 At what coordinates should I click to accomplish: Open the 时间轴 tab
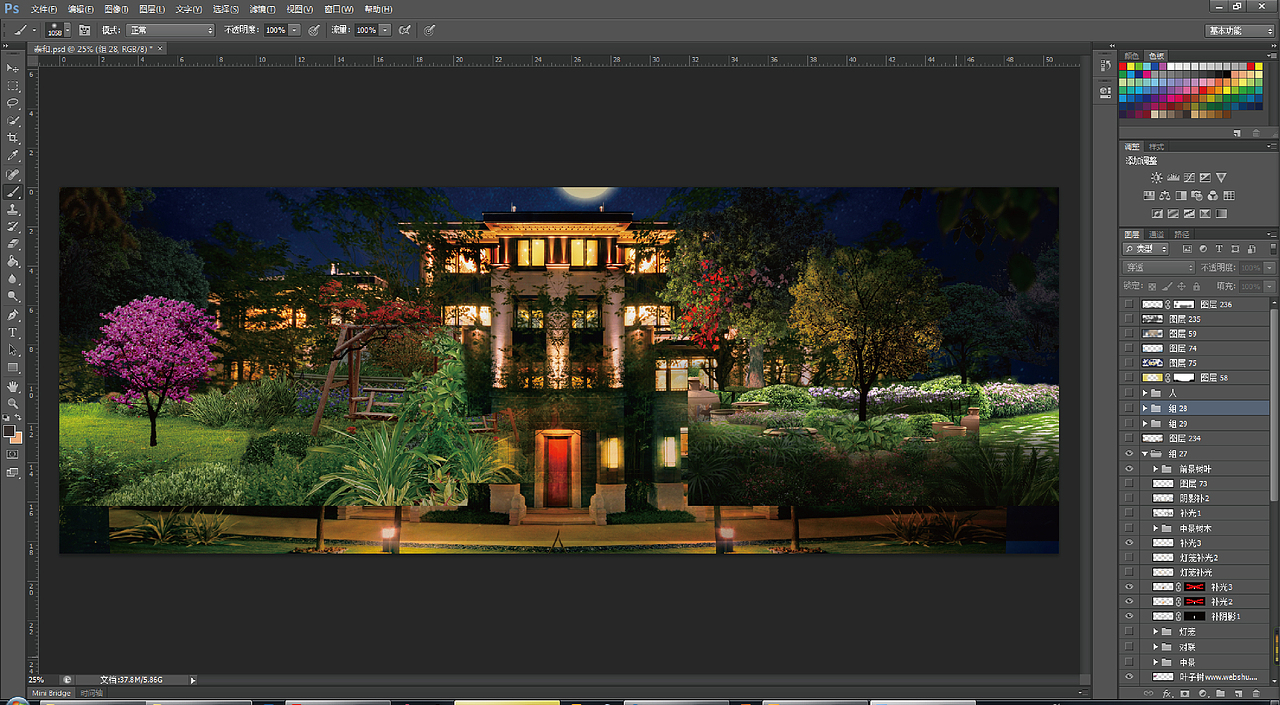tap(91, 693)
